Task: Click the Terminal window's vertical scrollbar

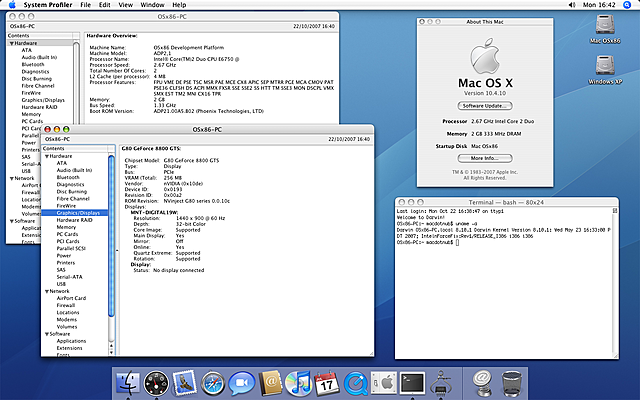Action: 615,283
